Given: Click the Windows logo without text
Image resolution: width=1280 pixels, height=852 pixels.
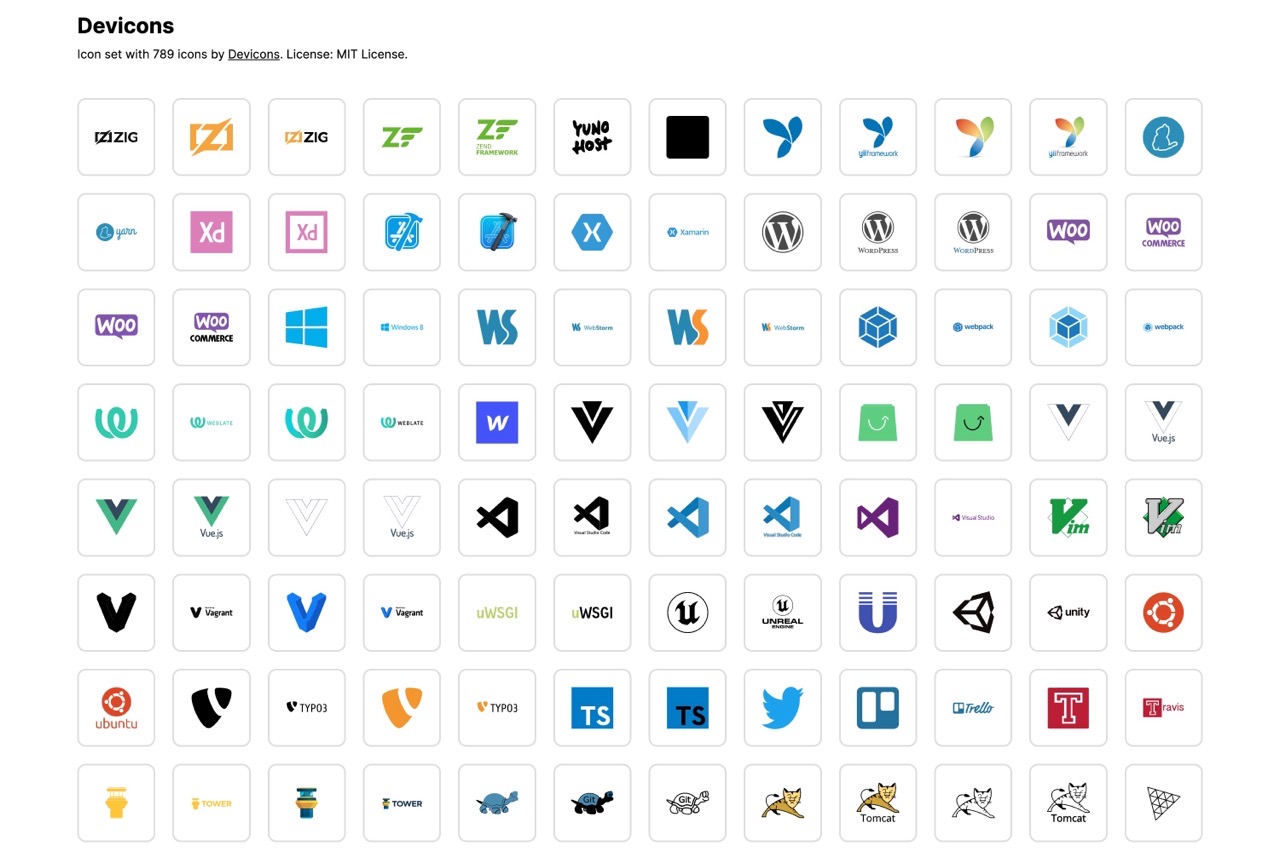Looking at the screenshot, I should coord(307,327).
